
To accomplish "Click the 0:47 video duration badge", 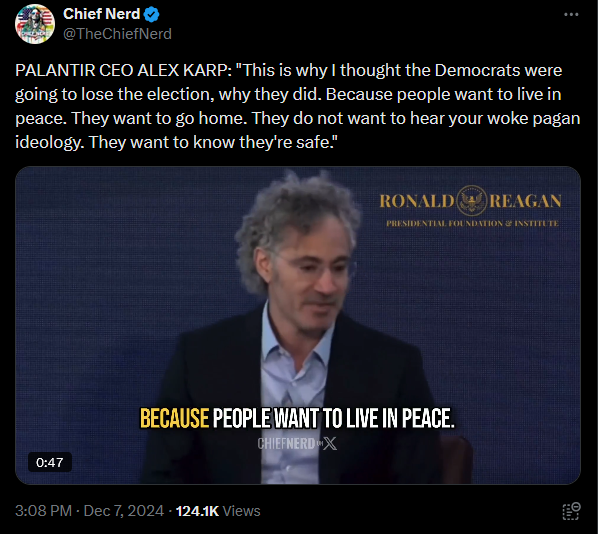I will click(x=50, y=462).
